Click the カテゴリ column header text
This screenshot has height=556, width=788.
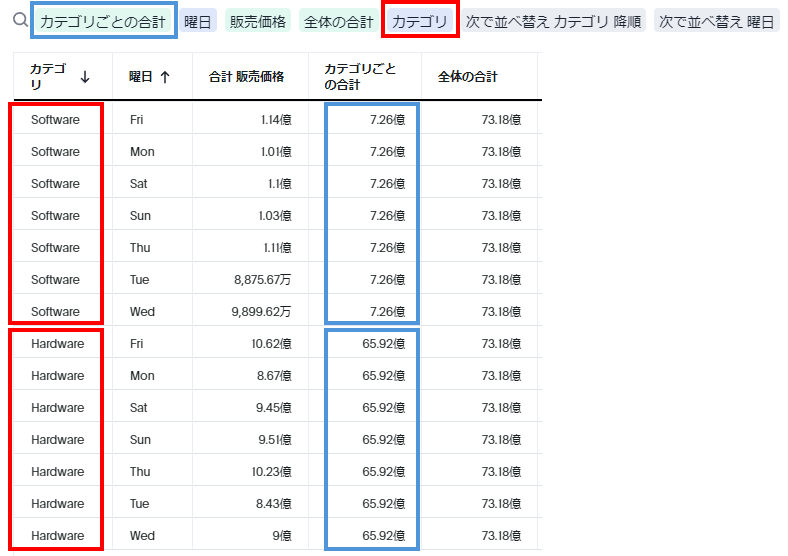(x=48, y=77)
